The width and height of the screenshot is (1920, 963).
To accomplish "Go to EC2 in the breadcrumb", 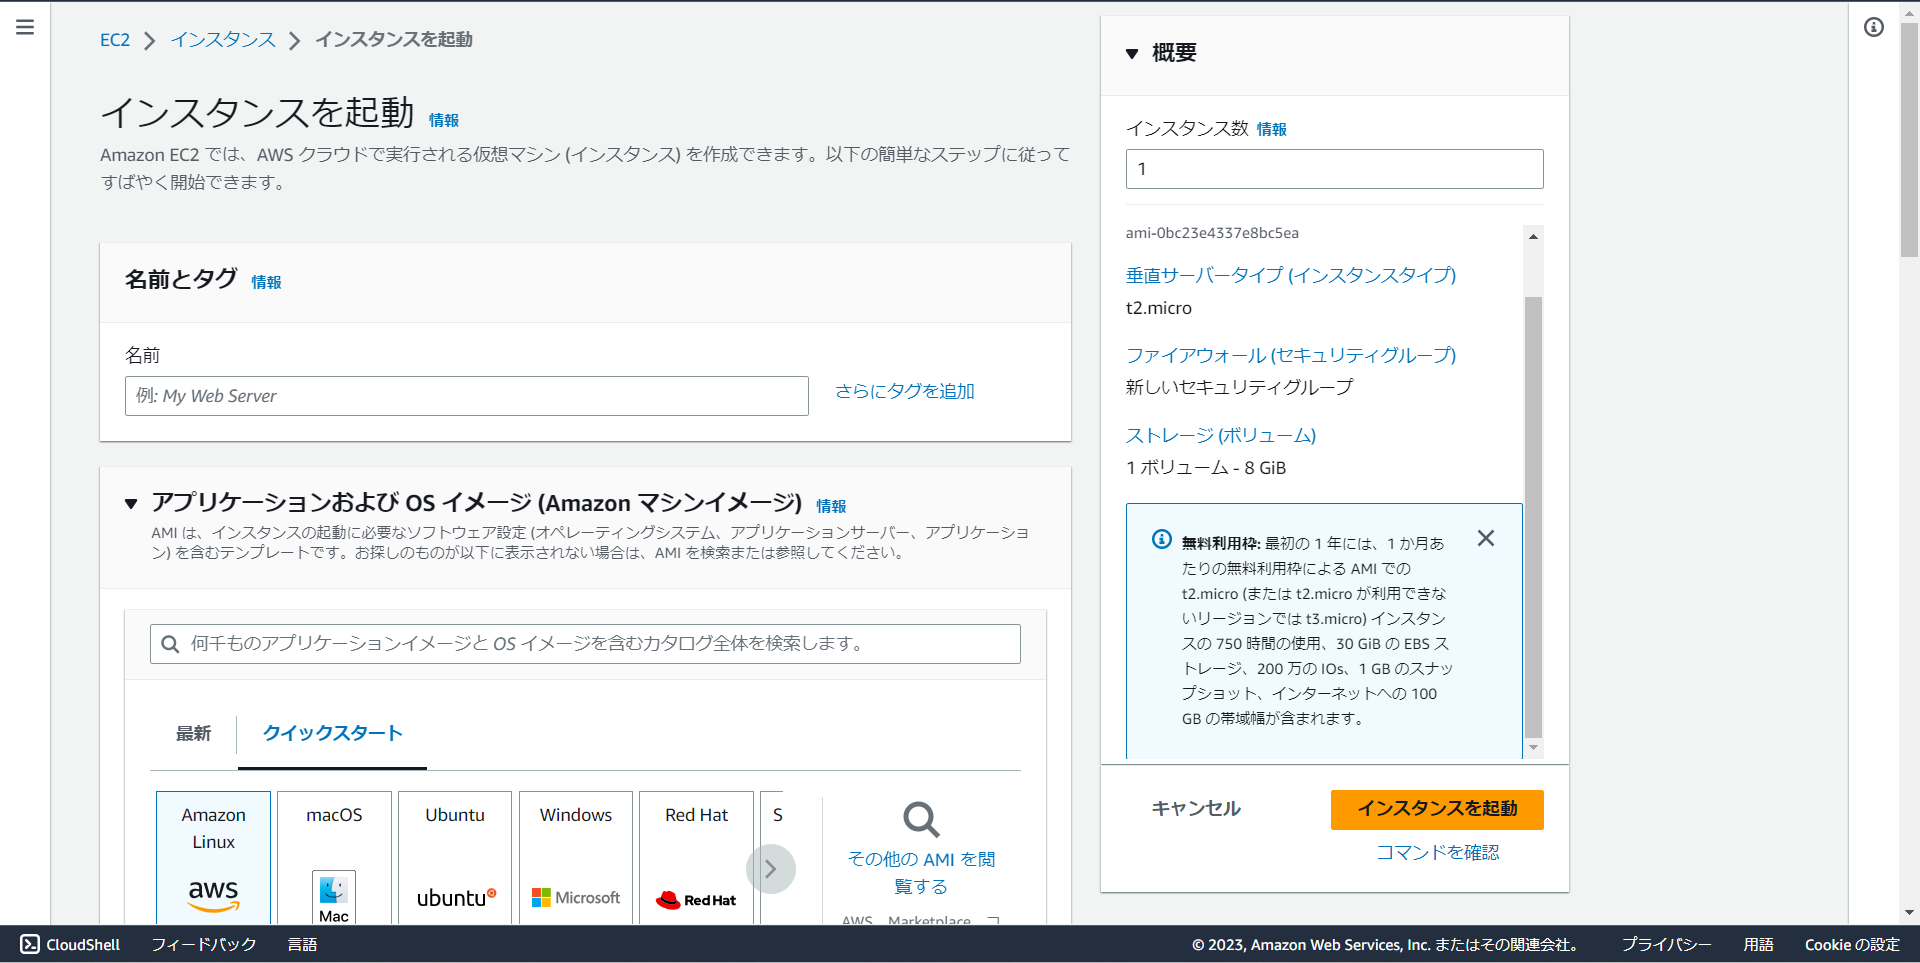I will (115, 40).
